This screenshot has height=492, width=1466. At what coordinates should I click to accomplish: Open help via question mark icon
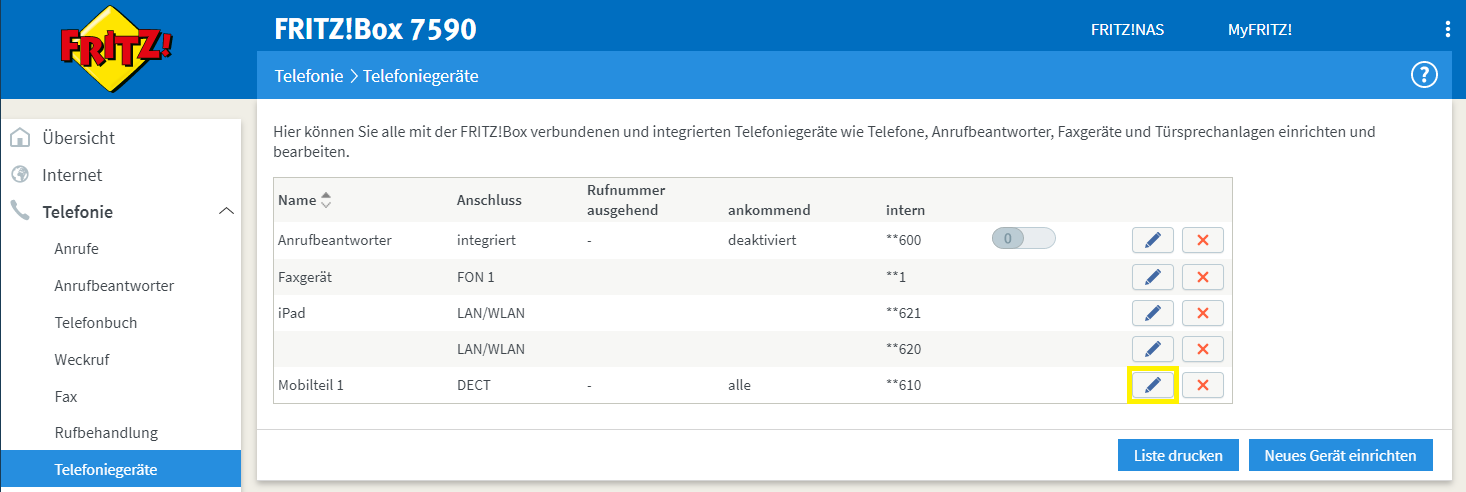click(1423, 75)
